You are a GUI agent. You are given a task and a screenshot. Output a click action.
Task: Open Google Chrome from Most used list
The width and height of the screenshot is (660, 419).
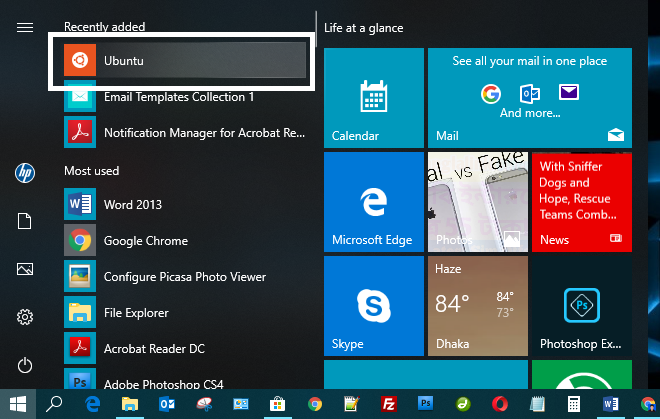(185, 240)
